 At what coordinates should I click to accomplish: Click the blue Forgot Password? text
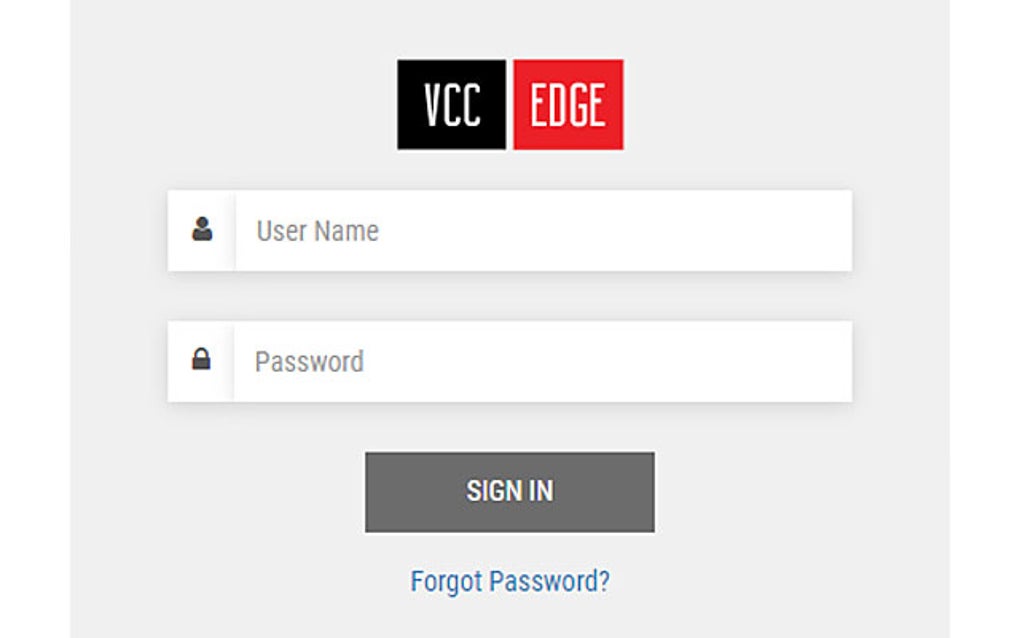point(509,581)
